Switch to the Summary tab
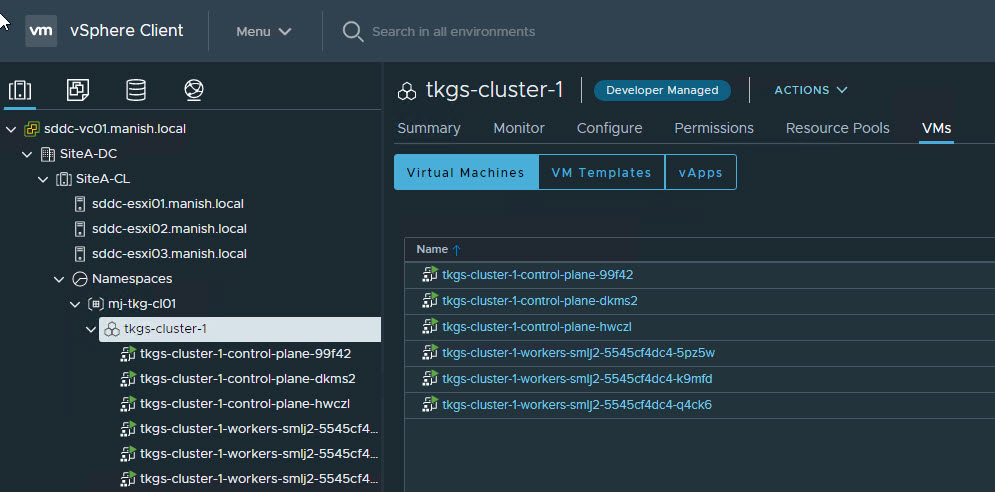This screenshot has width=995, height=492. click(x=428, y=128)
